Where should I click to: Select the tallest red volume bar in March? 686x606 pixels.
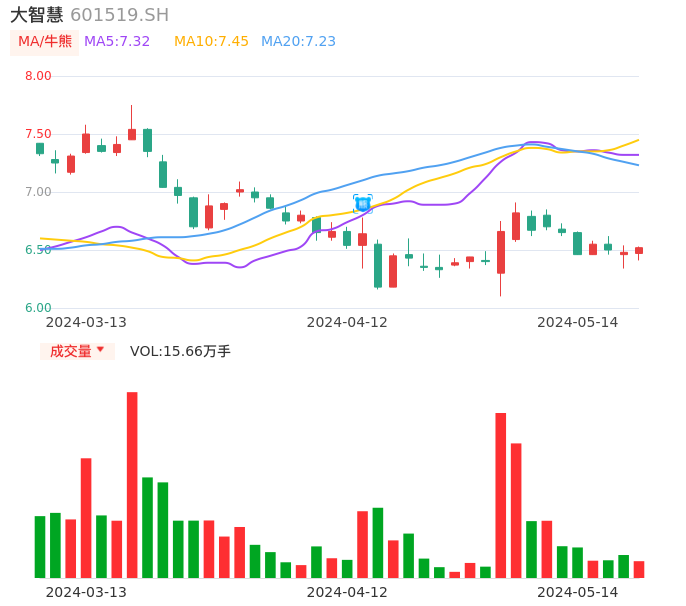click(x=132, y=484)
